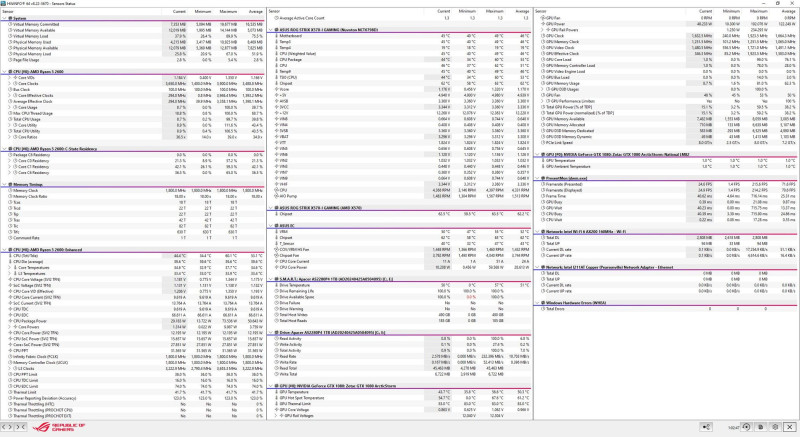Collapse the System section
This screenshot has width=800, height=437.
click(4, 18)
